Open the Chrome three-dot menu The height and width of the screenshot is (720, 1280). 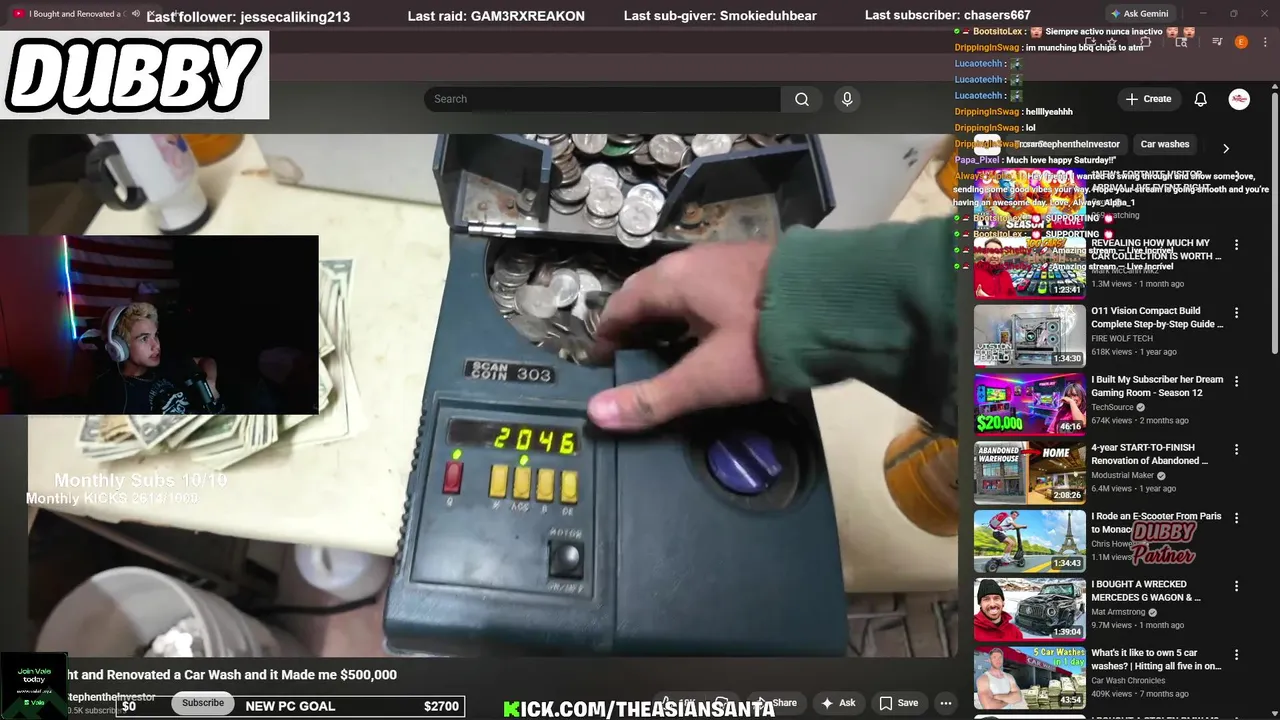[1264, 42]
